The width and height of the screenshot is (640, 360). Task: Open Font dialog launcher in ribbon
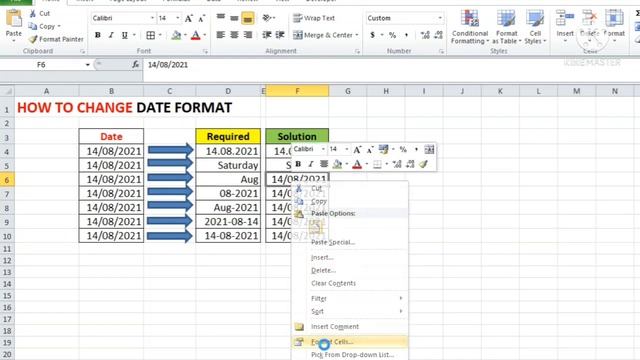pos(205,51)
